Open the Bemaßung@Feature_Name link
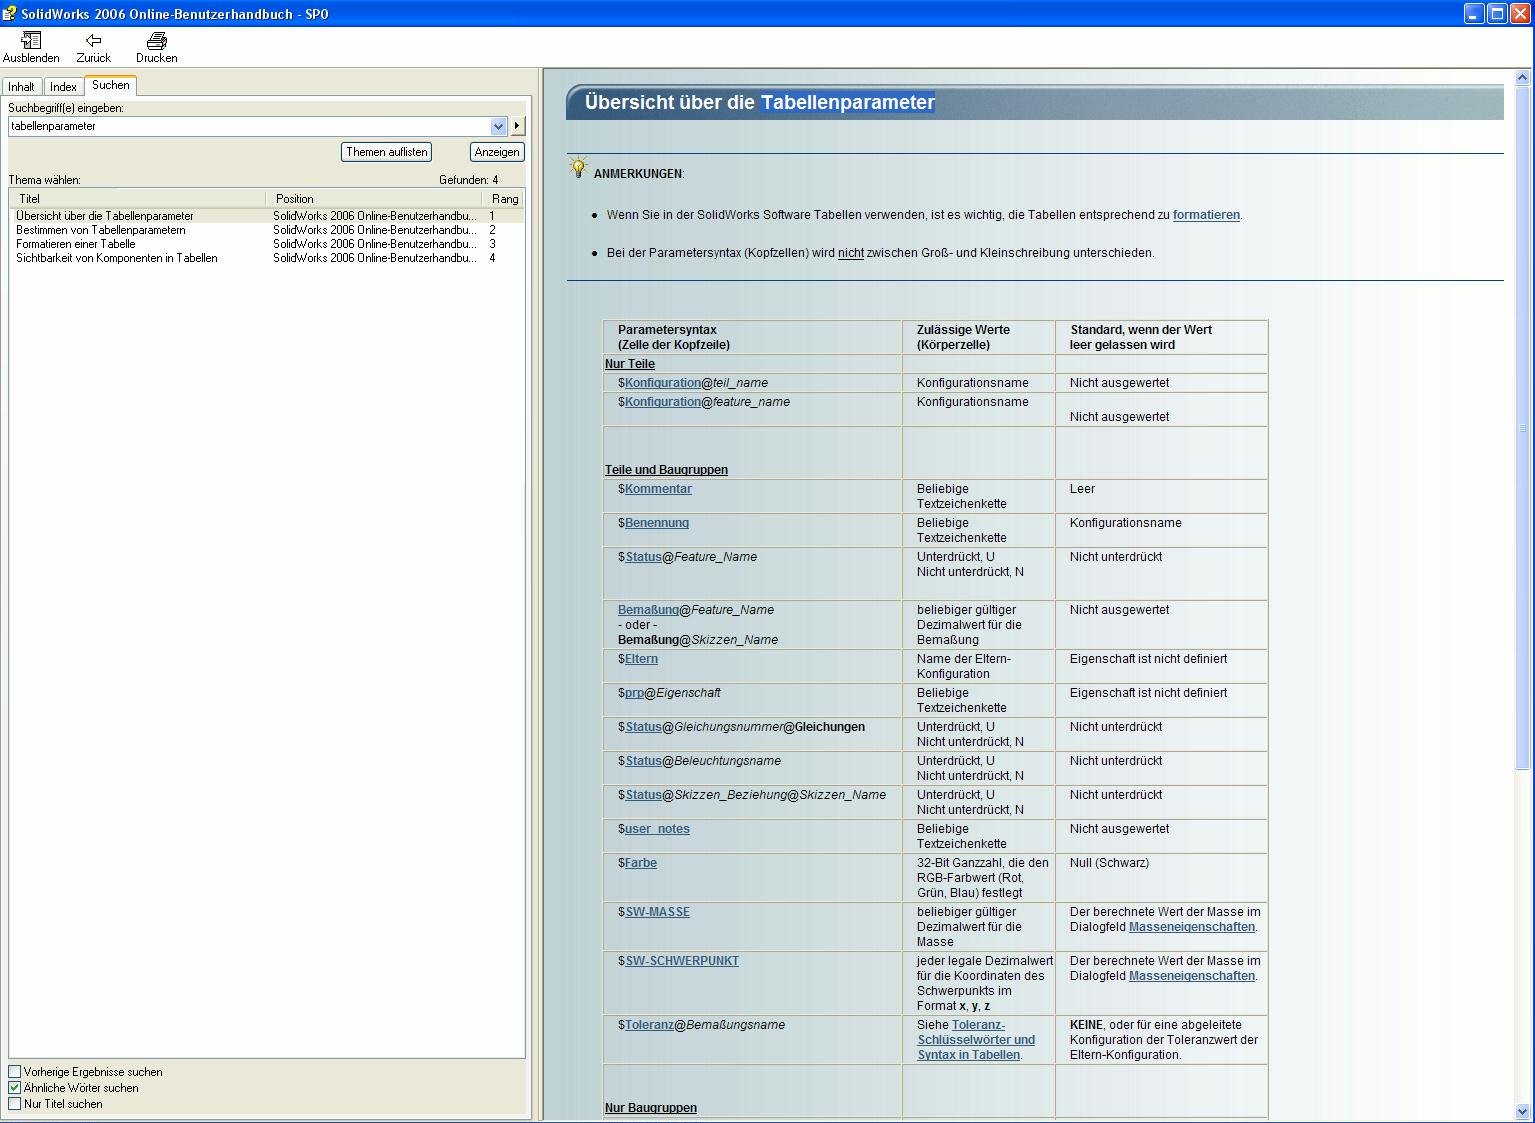 point(648,610)
